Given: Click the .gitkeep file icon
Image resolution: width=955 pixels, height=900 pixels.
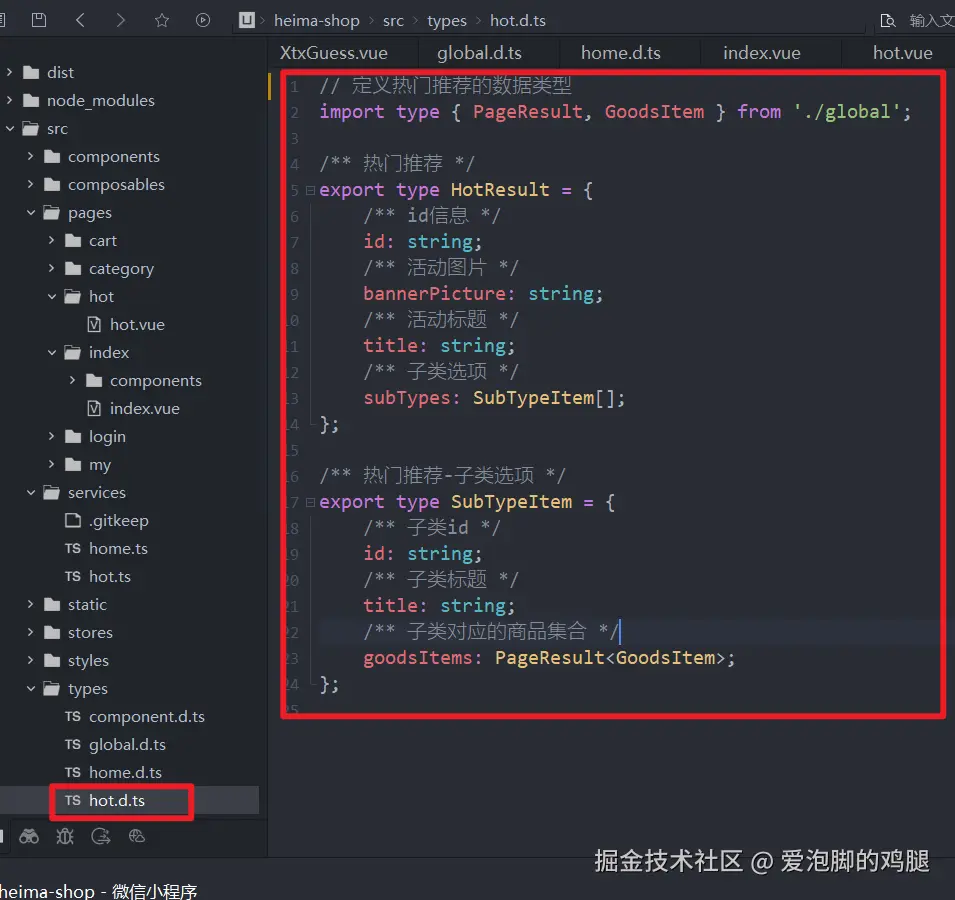Looking at the screenshot, I should pyautogui.click(x=73, y=521).
